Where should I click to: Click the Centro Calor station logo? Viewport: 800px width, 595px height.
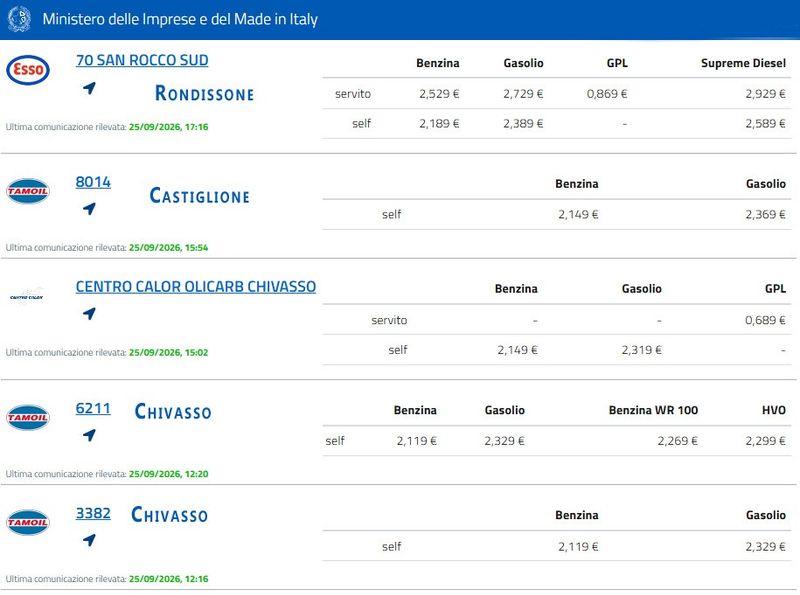click(27, 296)
